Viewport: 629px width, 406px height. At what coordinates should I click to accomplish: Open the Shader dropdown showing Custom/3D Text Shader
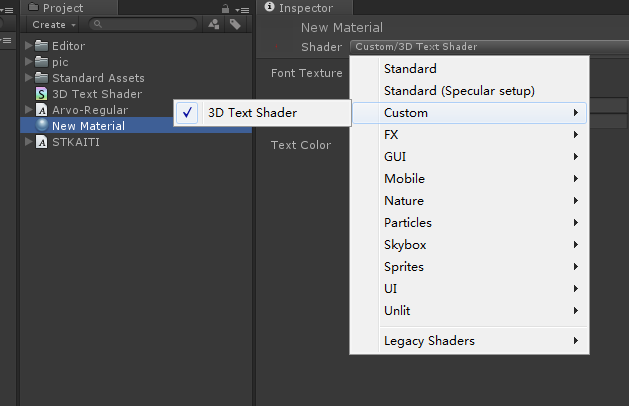coord(489,47)
